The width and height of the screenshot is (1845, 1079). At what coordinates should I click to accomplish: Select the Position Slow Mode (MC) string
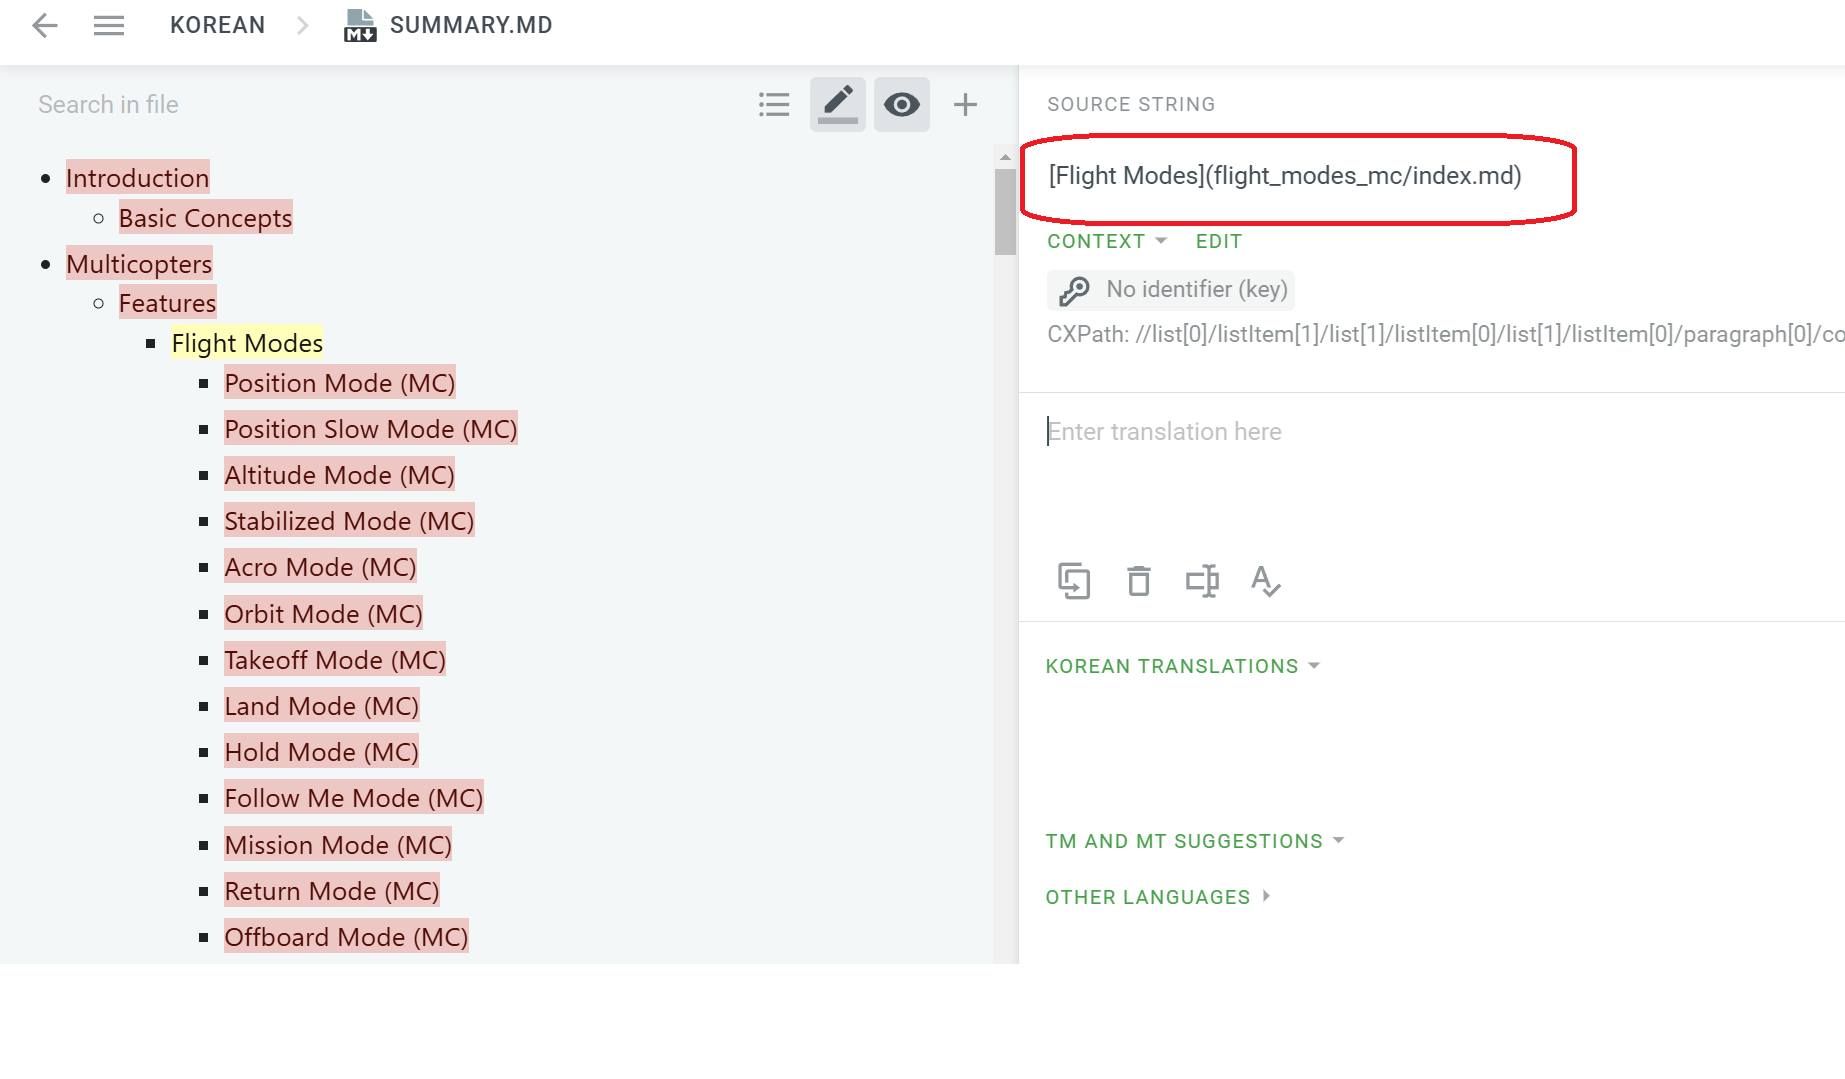point(371,429)
